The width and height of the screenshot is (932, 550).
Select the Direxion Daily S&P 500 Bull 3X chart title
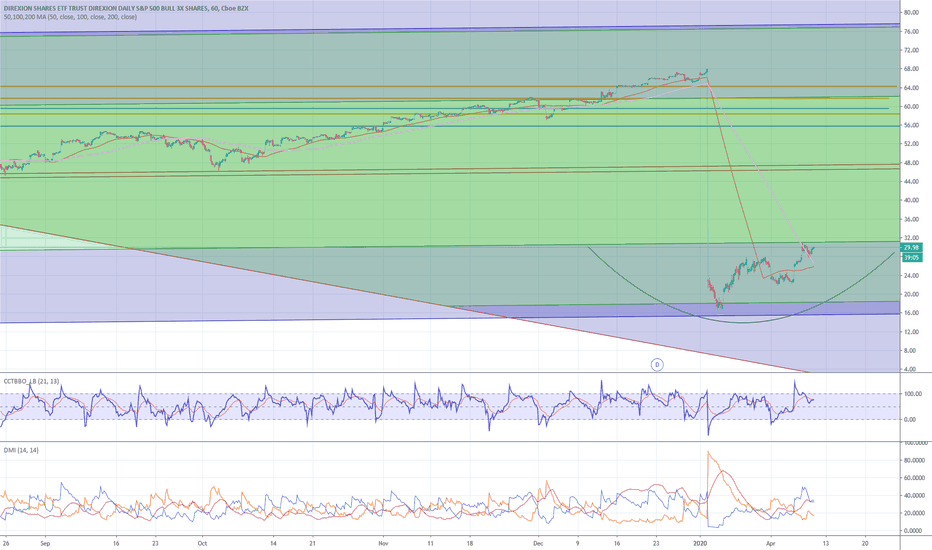[126, 8]
